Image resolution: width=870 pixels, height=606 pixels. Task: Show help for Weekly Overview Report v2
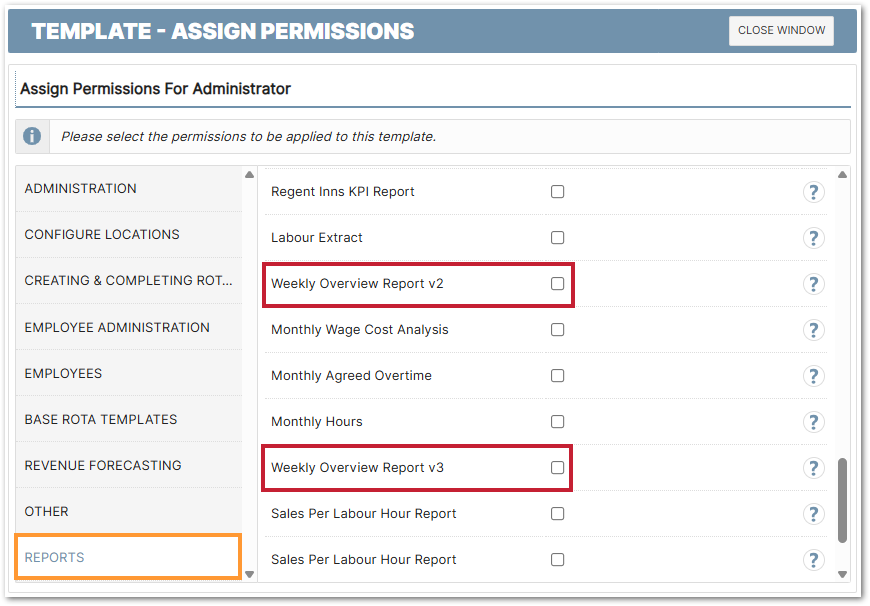[814, 284]
